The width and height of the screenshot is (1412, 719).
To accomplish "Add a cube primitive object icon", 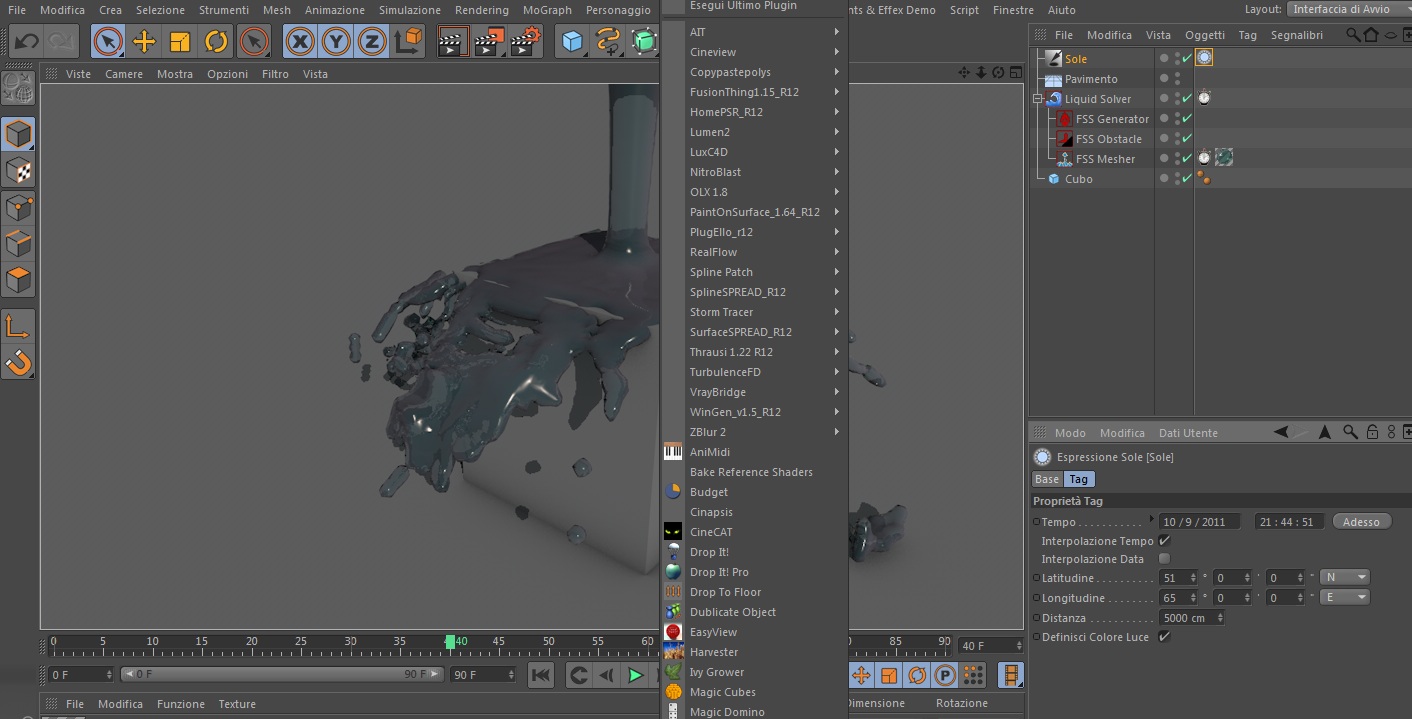I will pyautogui.click(x=572, y=42).
